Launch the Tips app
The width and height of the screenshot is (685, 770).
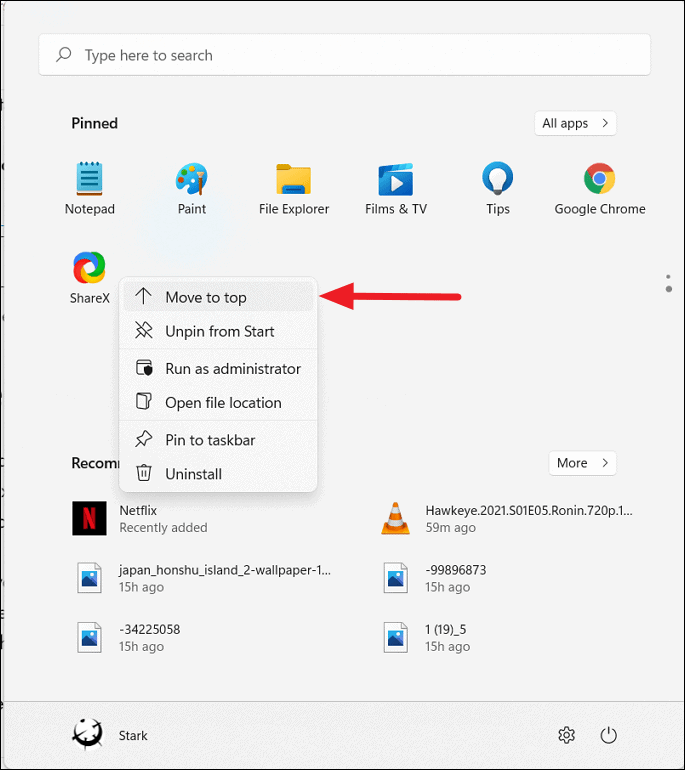coord(498,188)
